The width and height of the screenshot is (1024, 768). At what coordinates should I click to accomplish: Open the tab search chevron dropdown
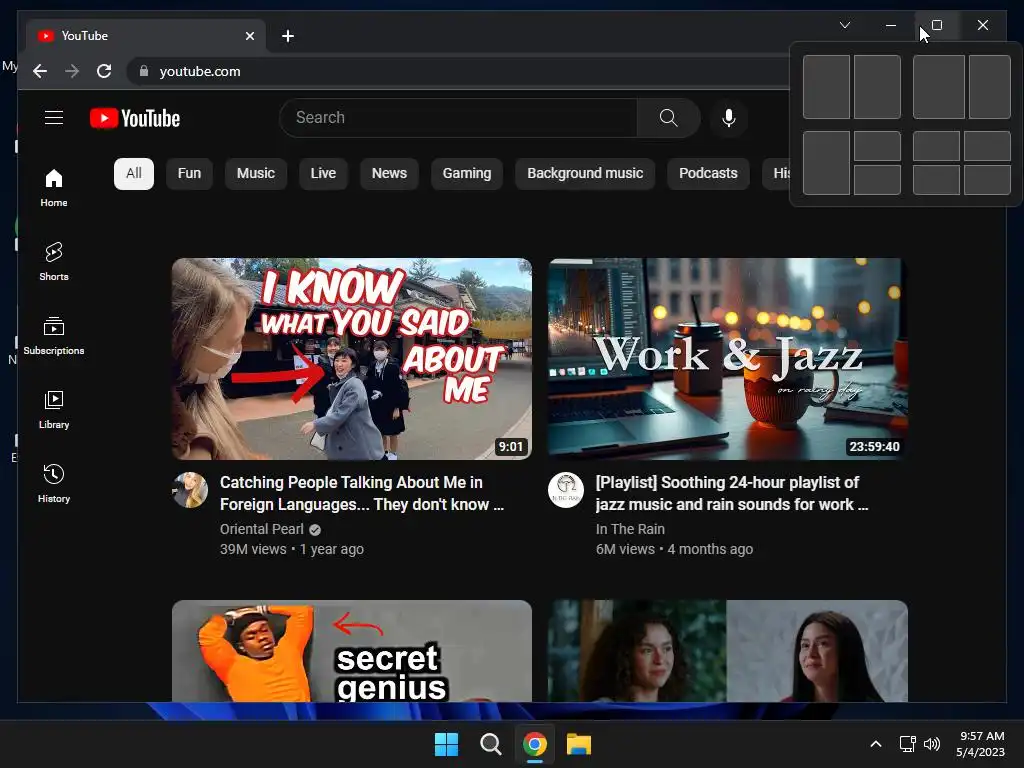844,25
